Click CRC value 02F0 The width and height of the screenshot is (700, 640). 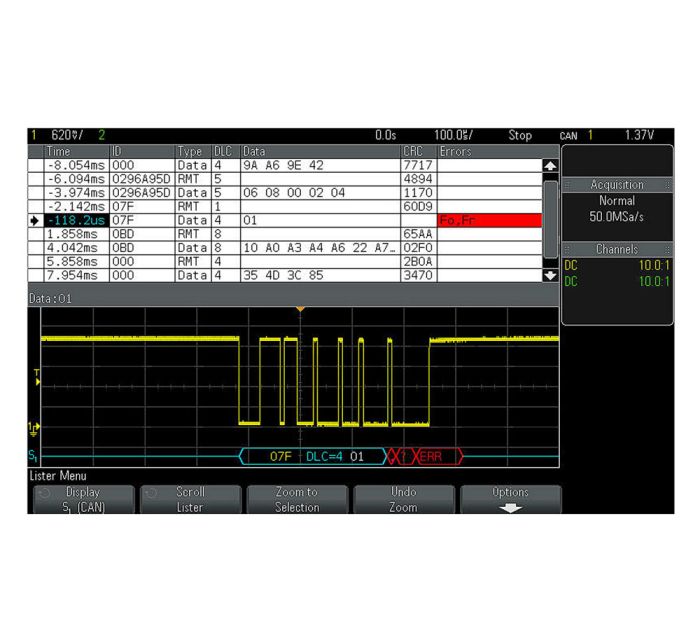419,248
